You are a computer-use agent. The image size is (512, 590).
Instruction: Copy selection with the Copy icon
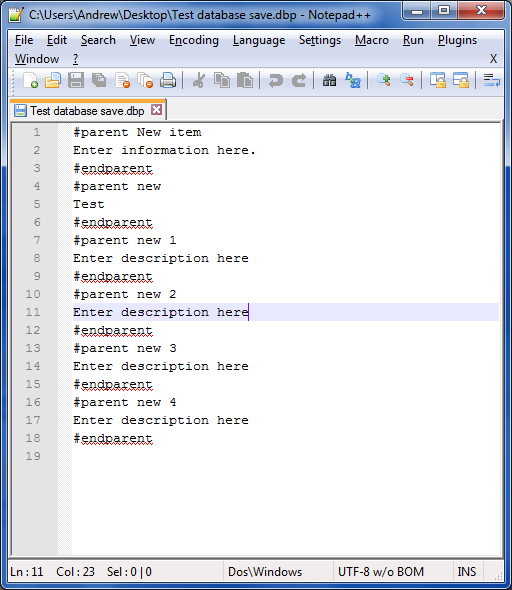click(x=222, y=80)
